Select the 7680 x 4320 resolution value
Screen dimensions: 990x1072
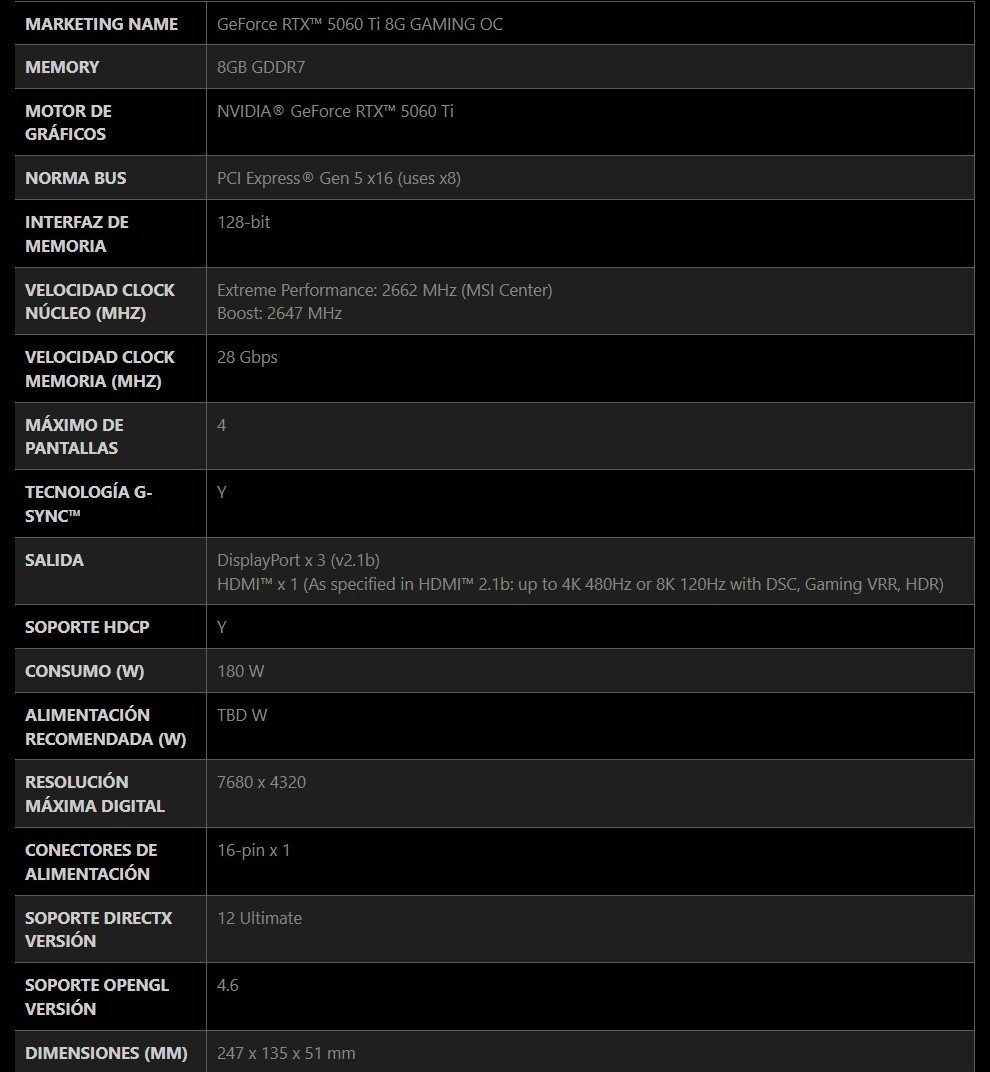261,782
